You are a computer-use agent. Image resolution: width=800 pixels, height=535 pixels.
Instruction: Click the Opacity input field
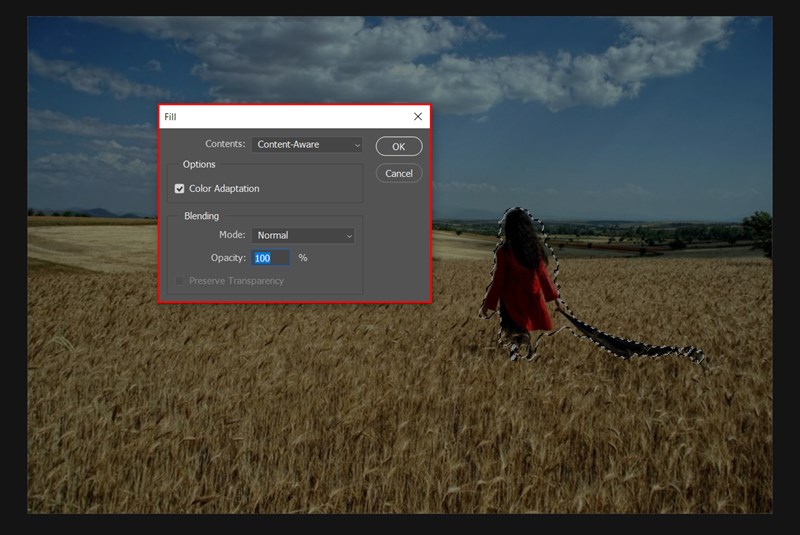[270, 258]
